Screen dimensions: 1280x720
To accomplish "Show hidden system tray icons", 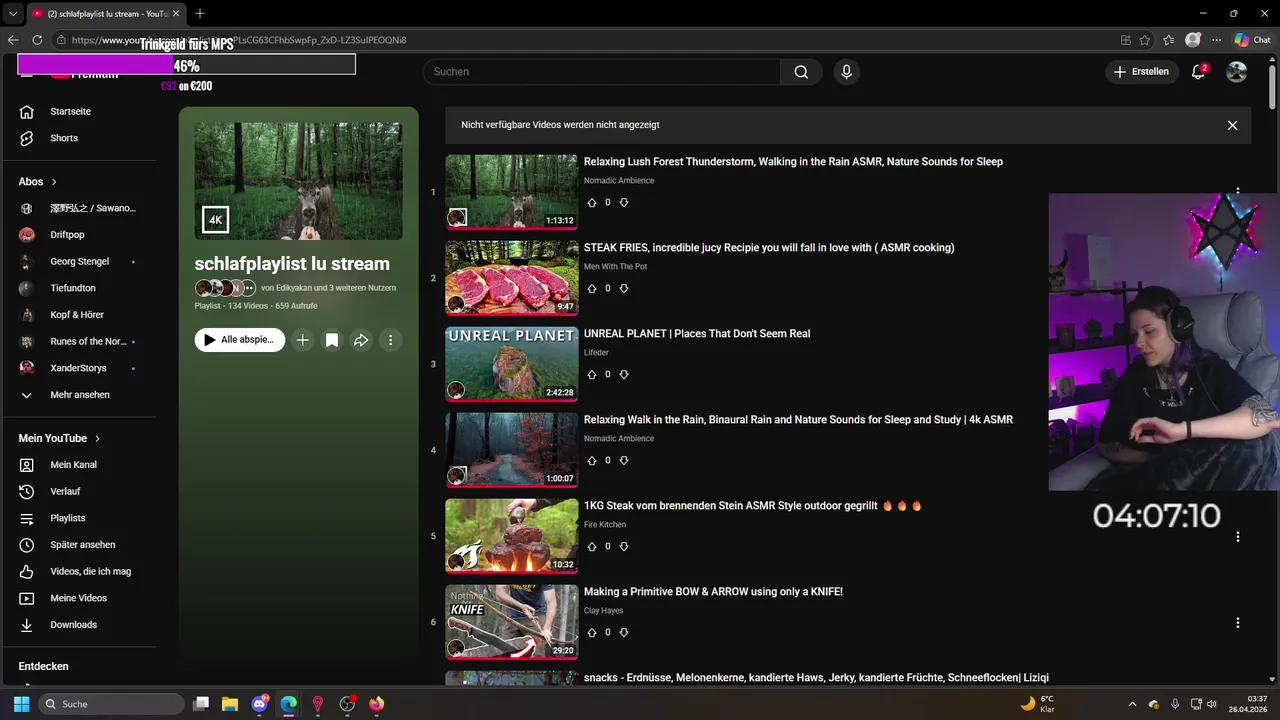I will (1132, 704).
